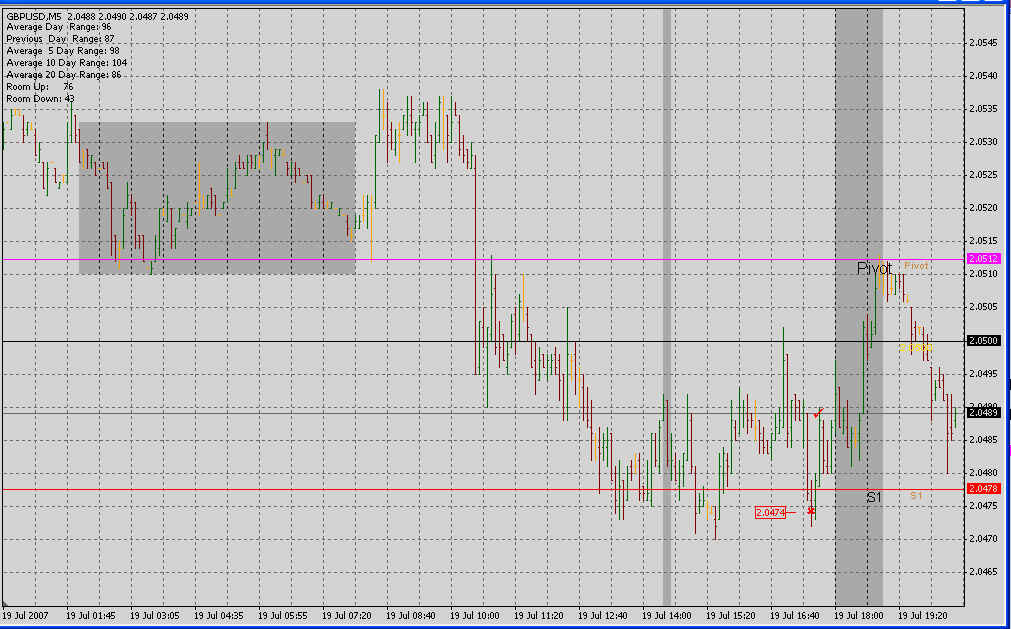This screenshot has height=629, width=1011.
Task: Click the small orange S1 label
Action: 916,496
